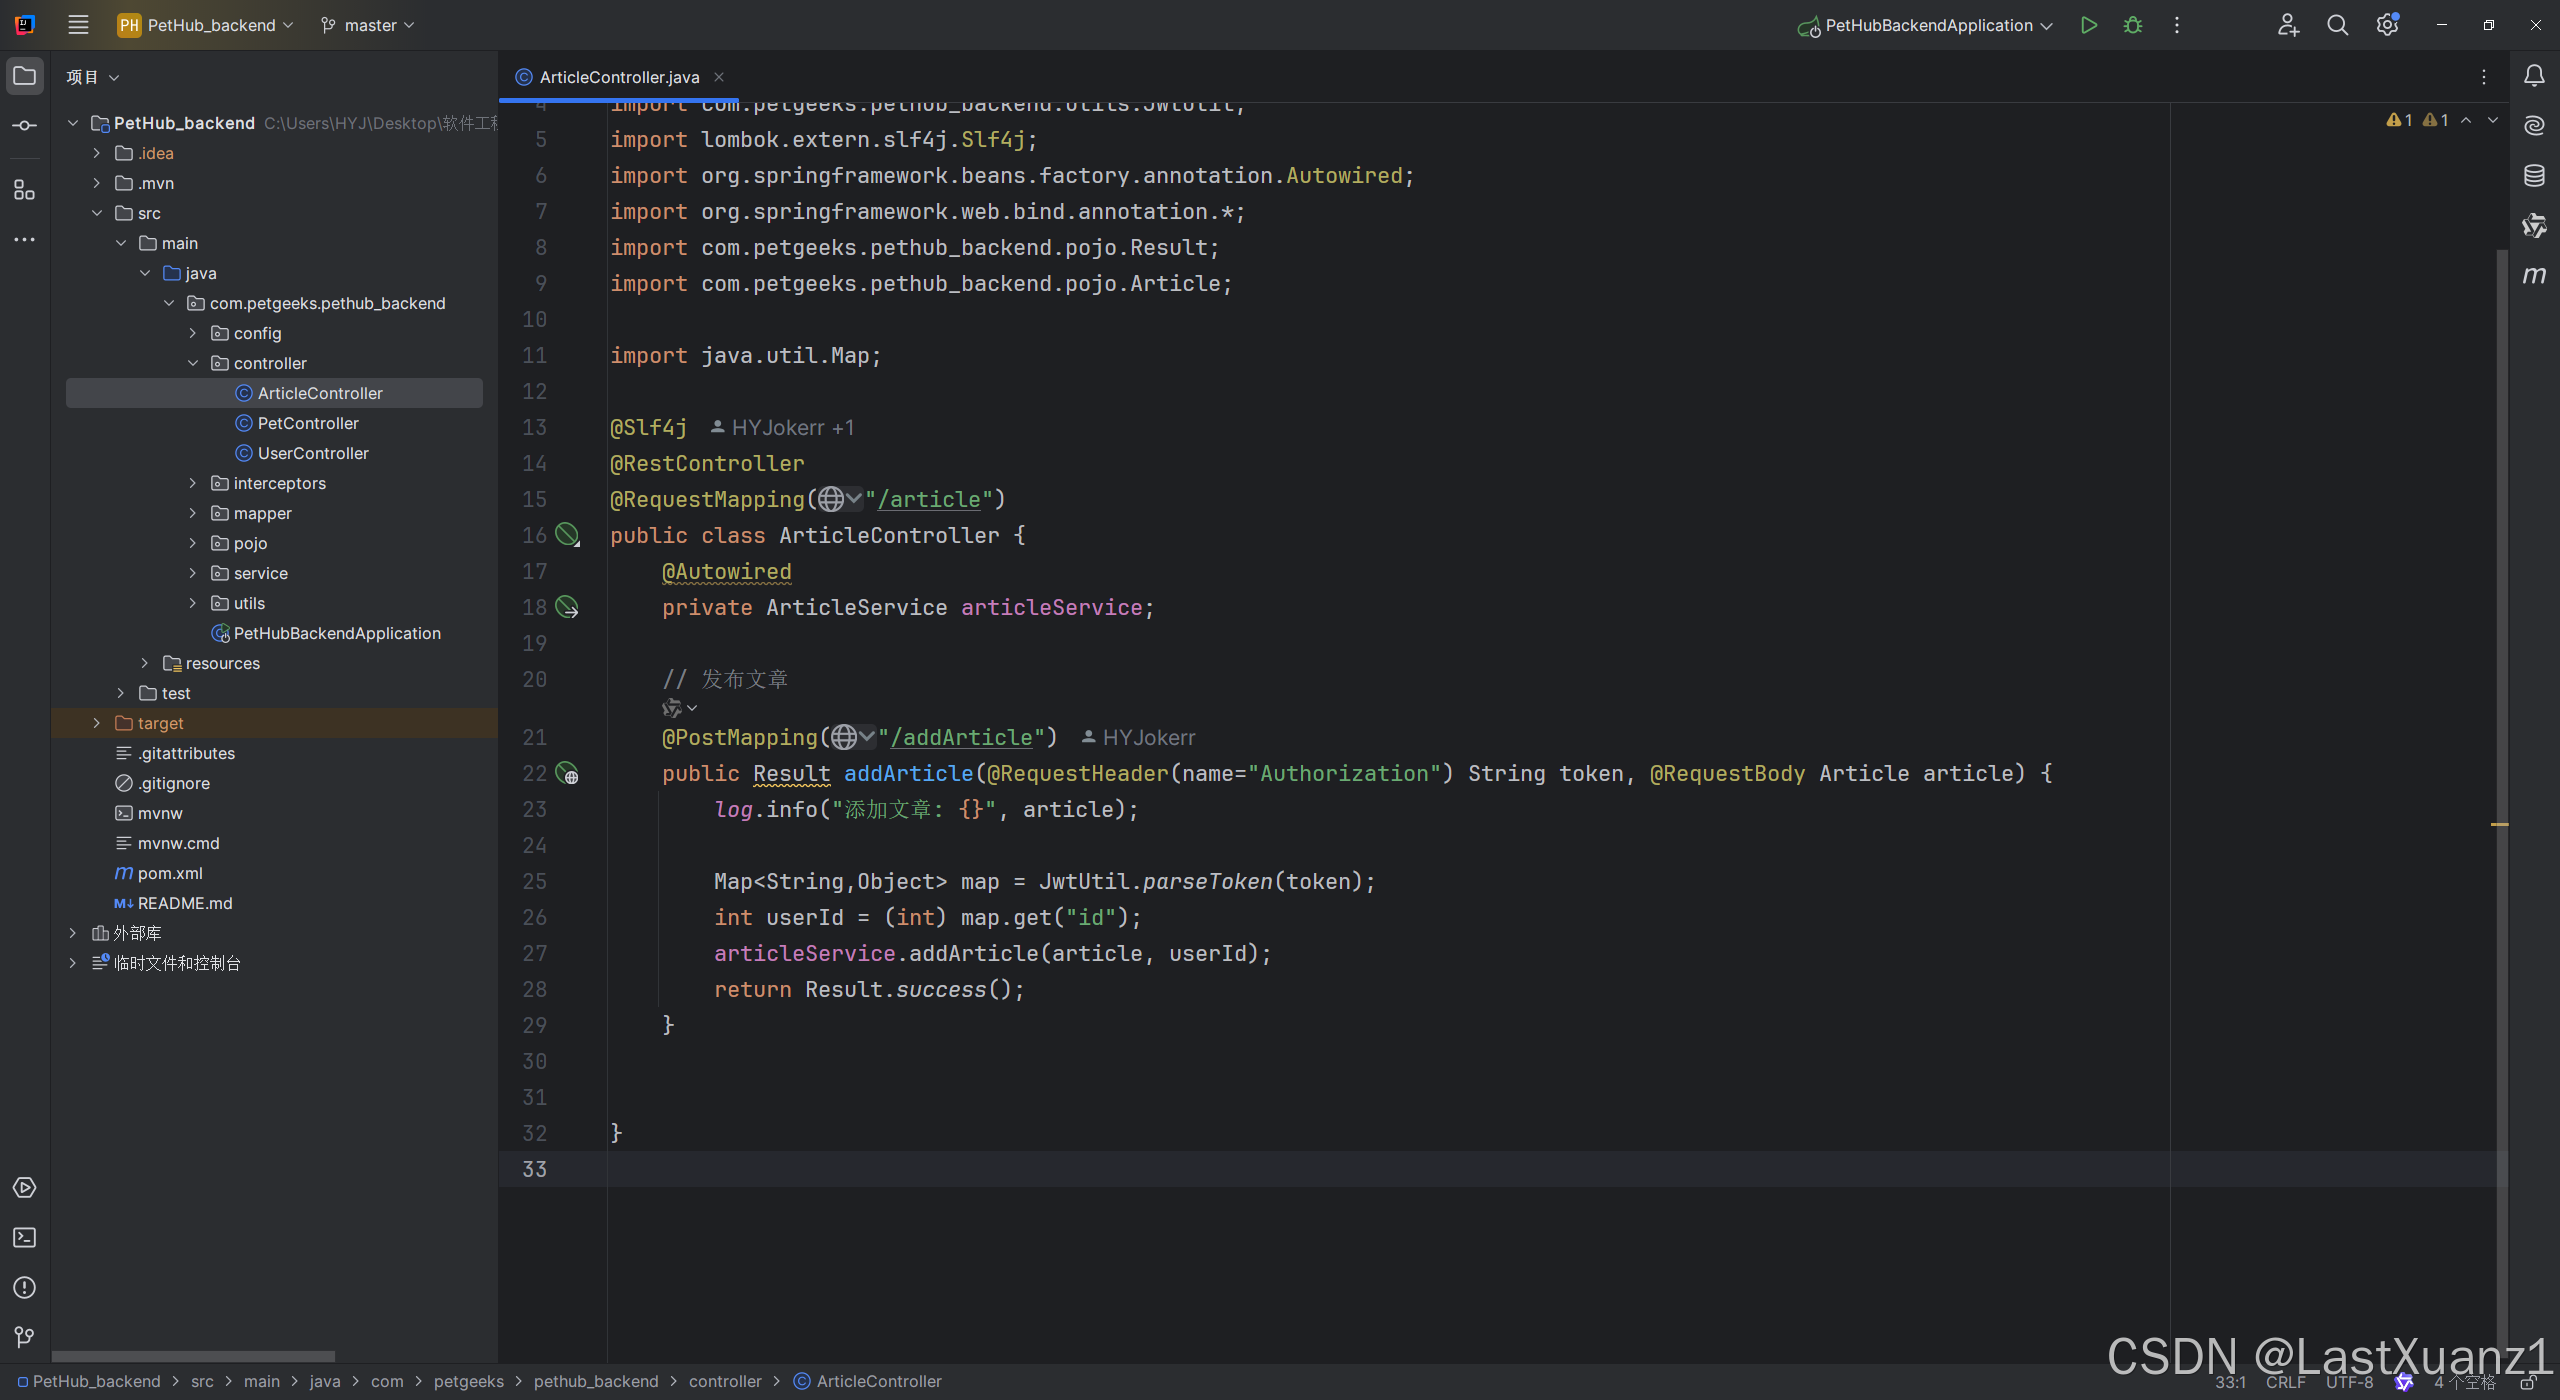Open Notifications bell icon
The width and height of the screenshot is (2560, 1400).
pos(2534,76)
